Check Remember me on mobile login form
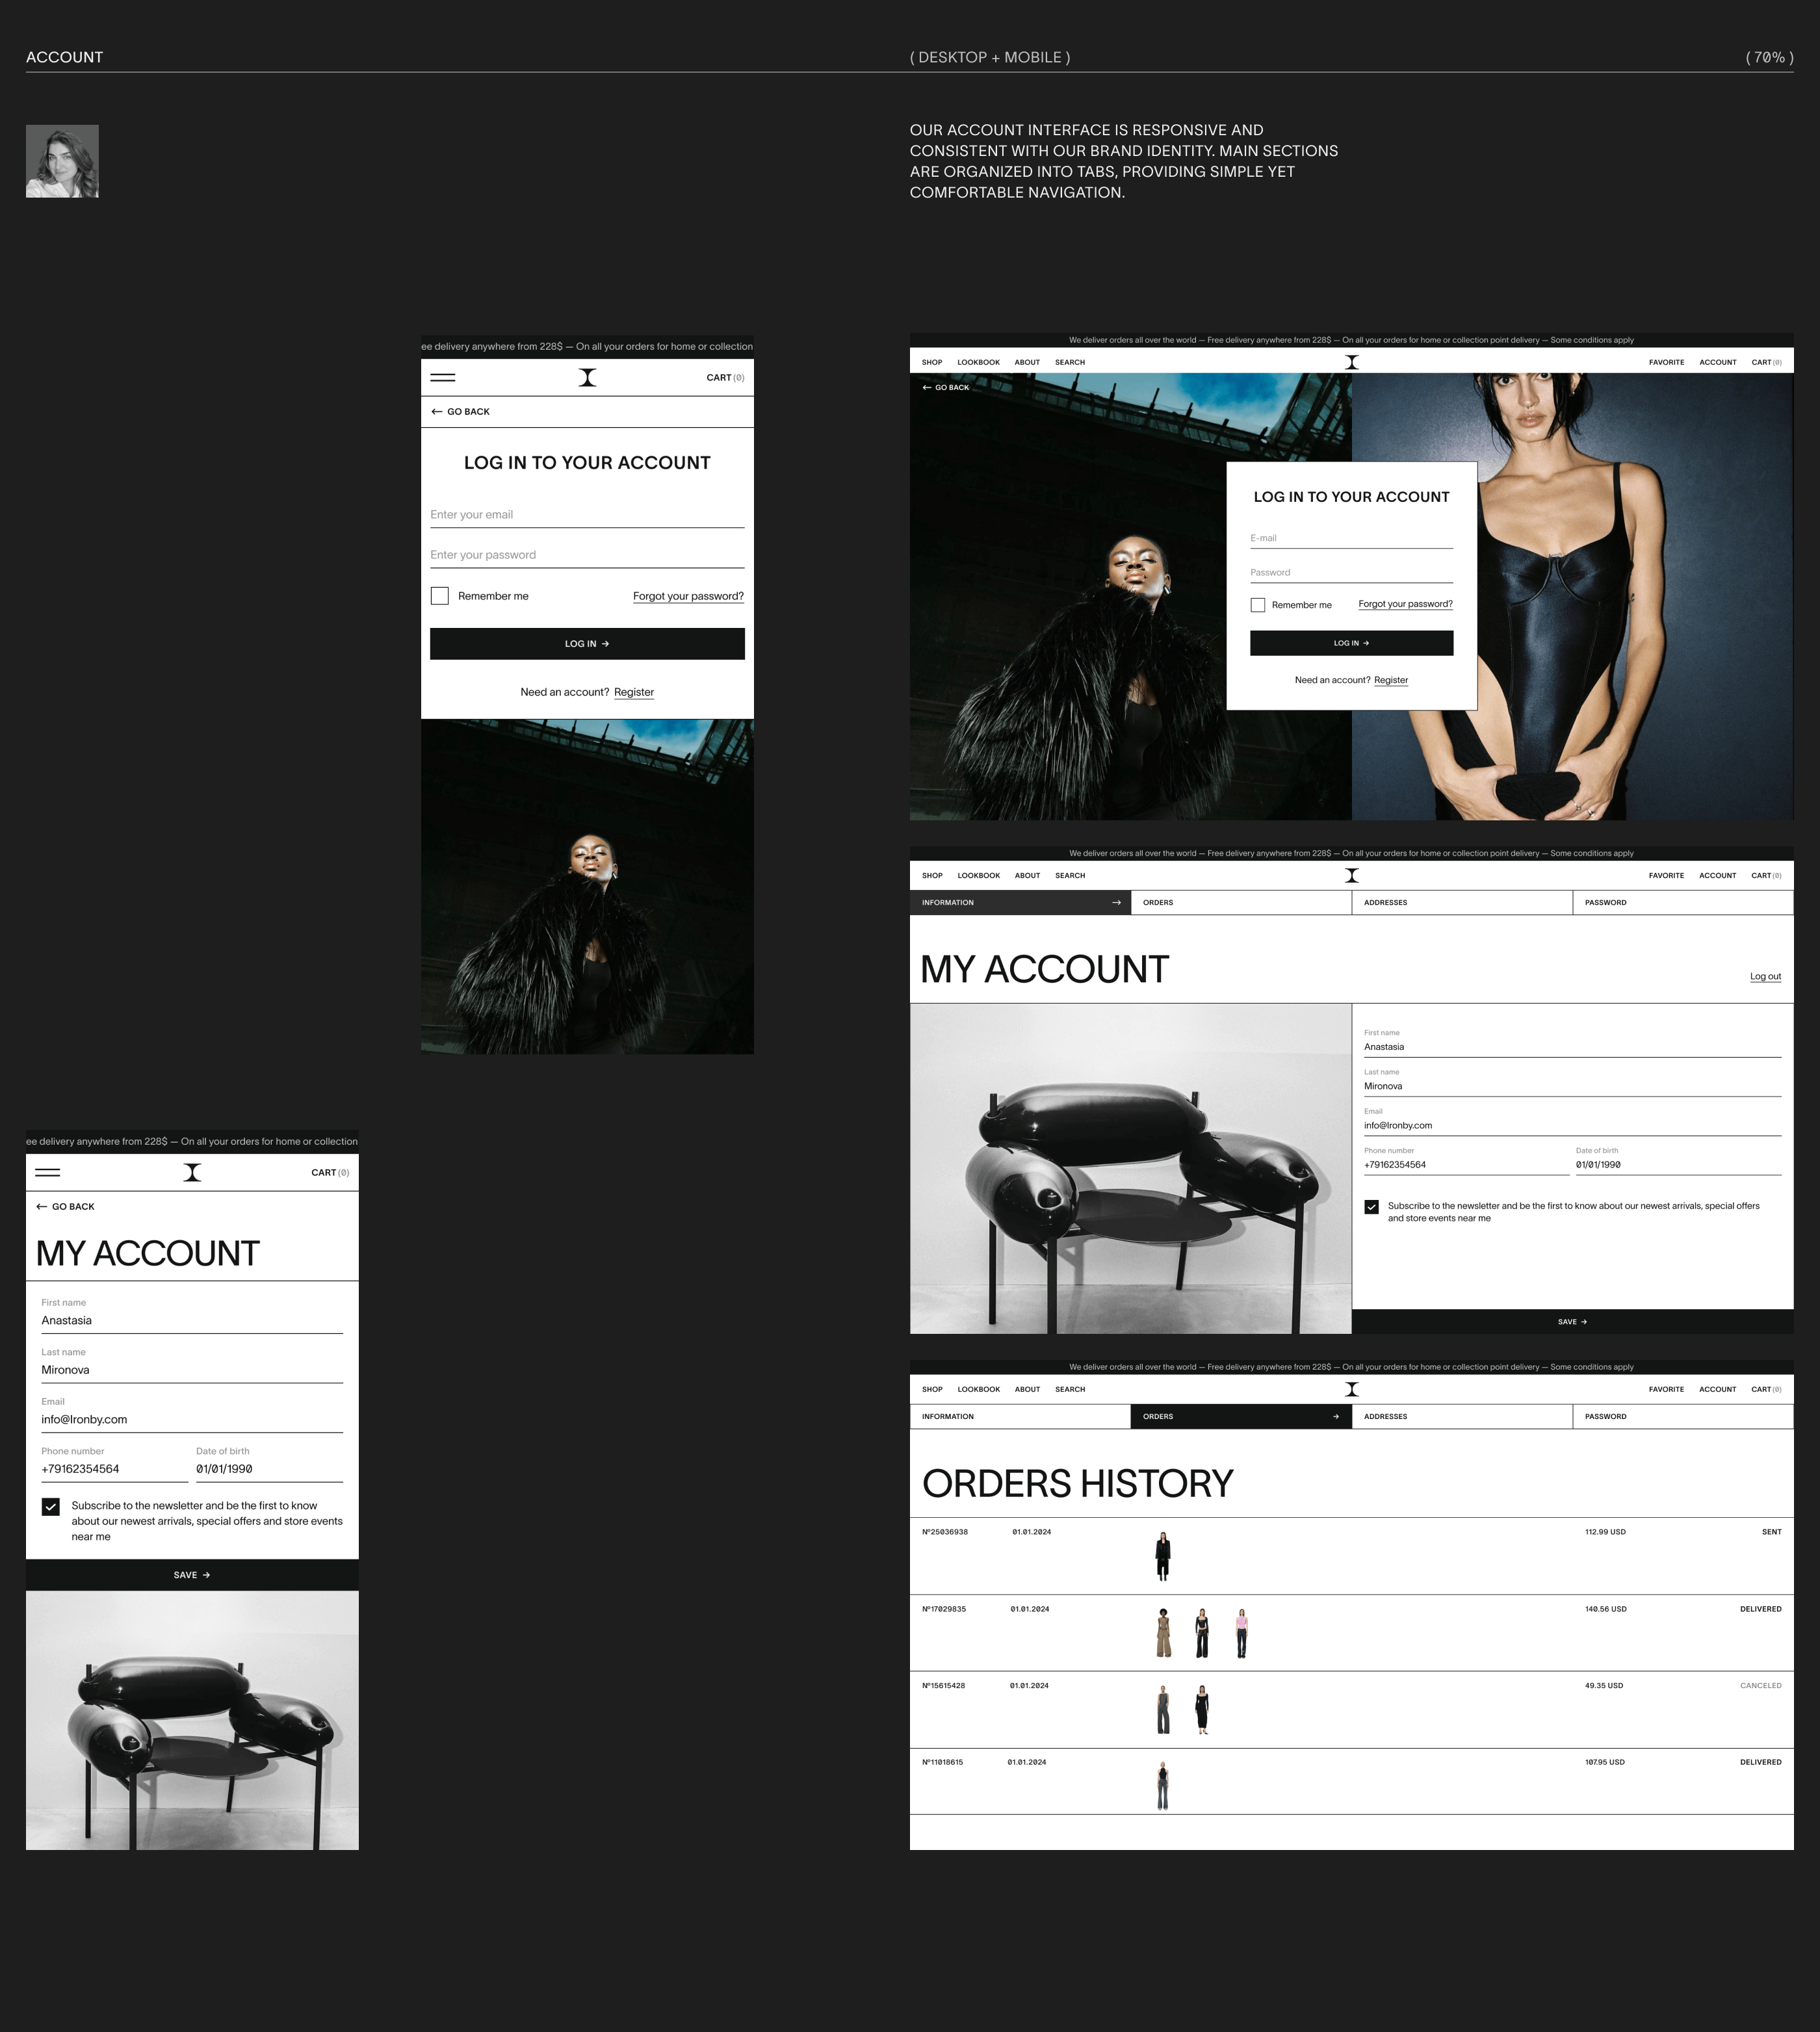 440,596
